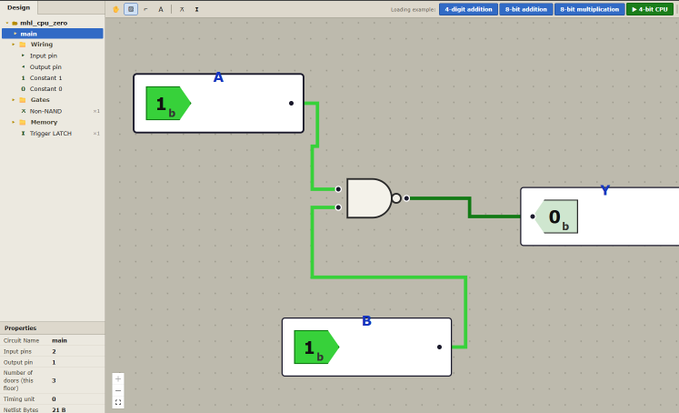The height and width of the screenshot is (413, 679).
Task: Select the hand poke tool
Action: [x=116, y=9]
